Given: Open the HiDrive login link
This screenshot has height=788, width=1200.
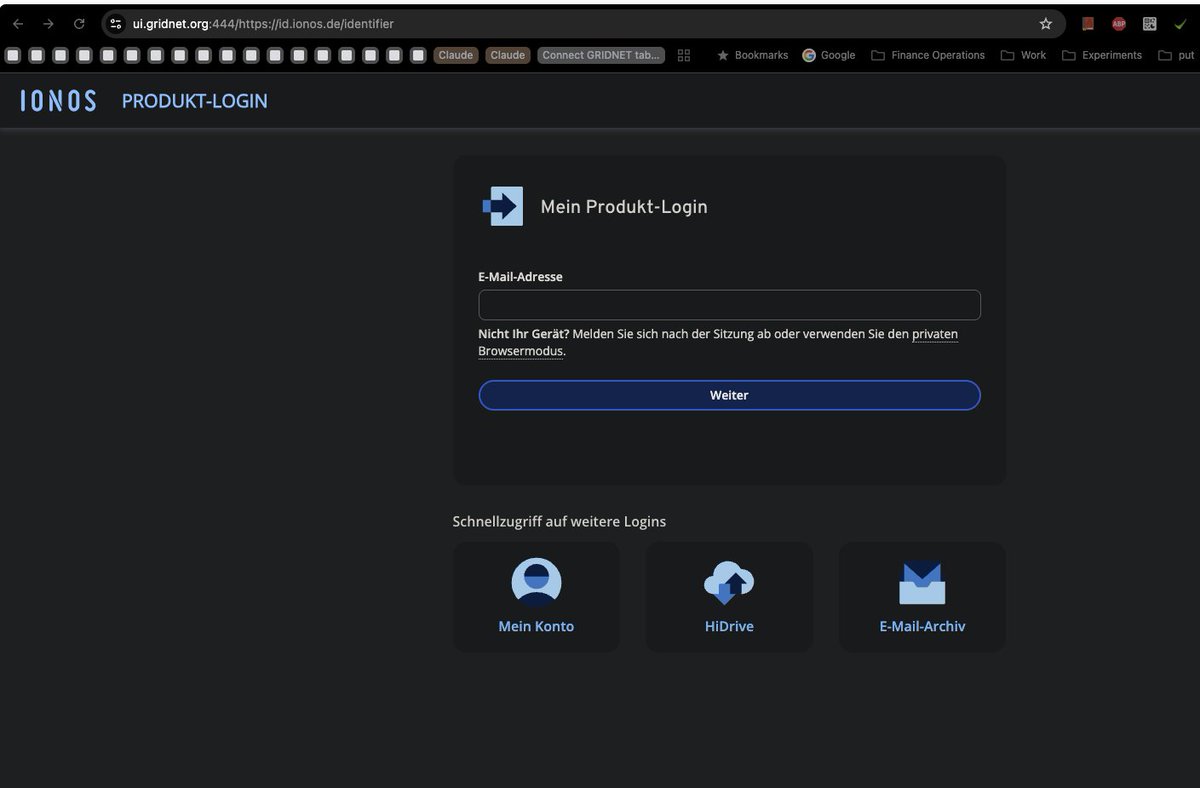Looking at the screenshot, I should click(x=729, y=627).
